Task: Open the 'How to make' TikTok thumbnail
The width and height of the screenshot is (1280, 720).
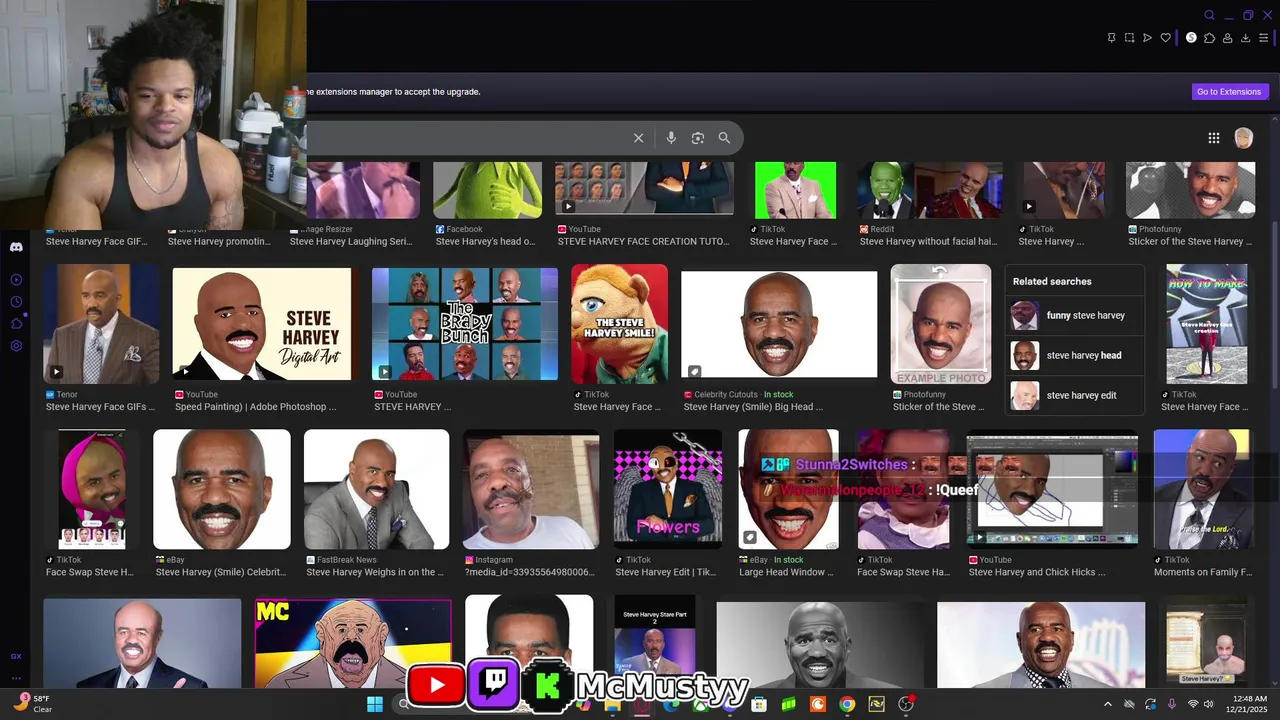Action: [x=1207, y=324]
